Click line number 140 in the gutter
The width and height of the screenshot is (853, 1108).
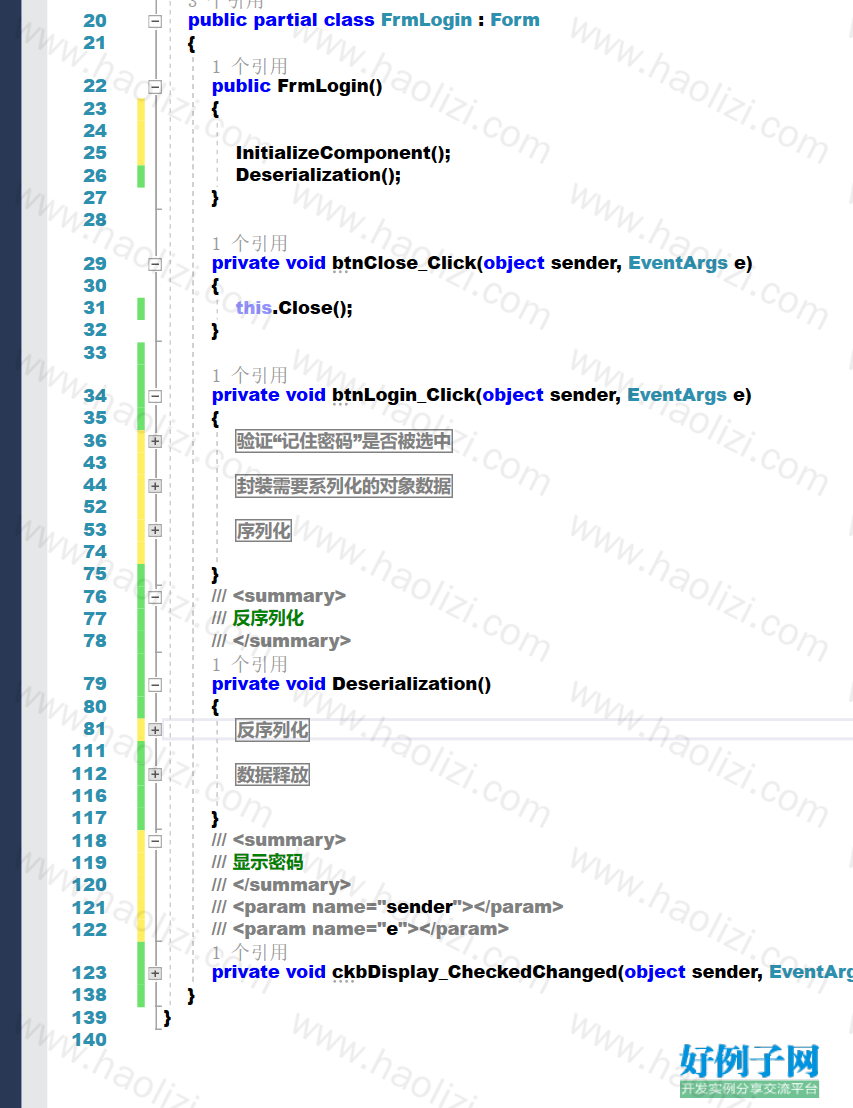89,1040
